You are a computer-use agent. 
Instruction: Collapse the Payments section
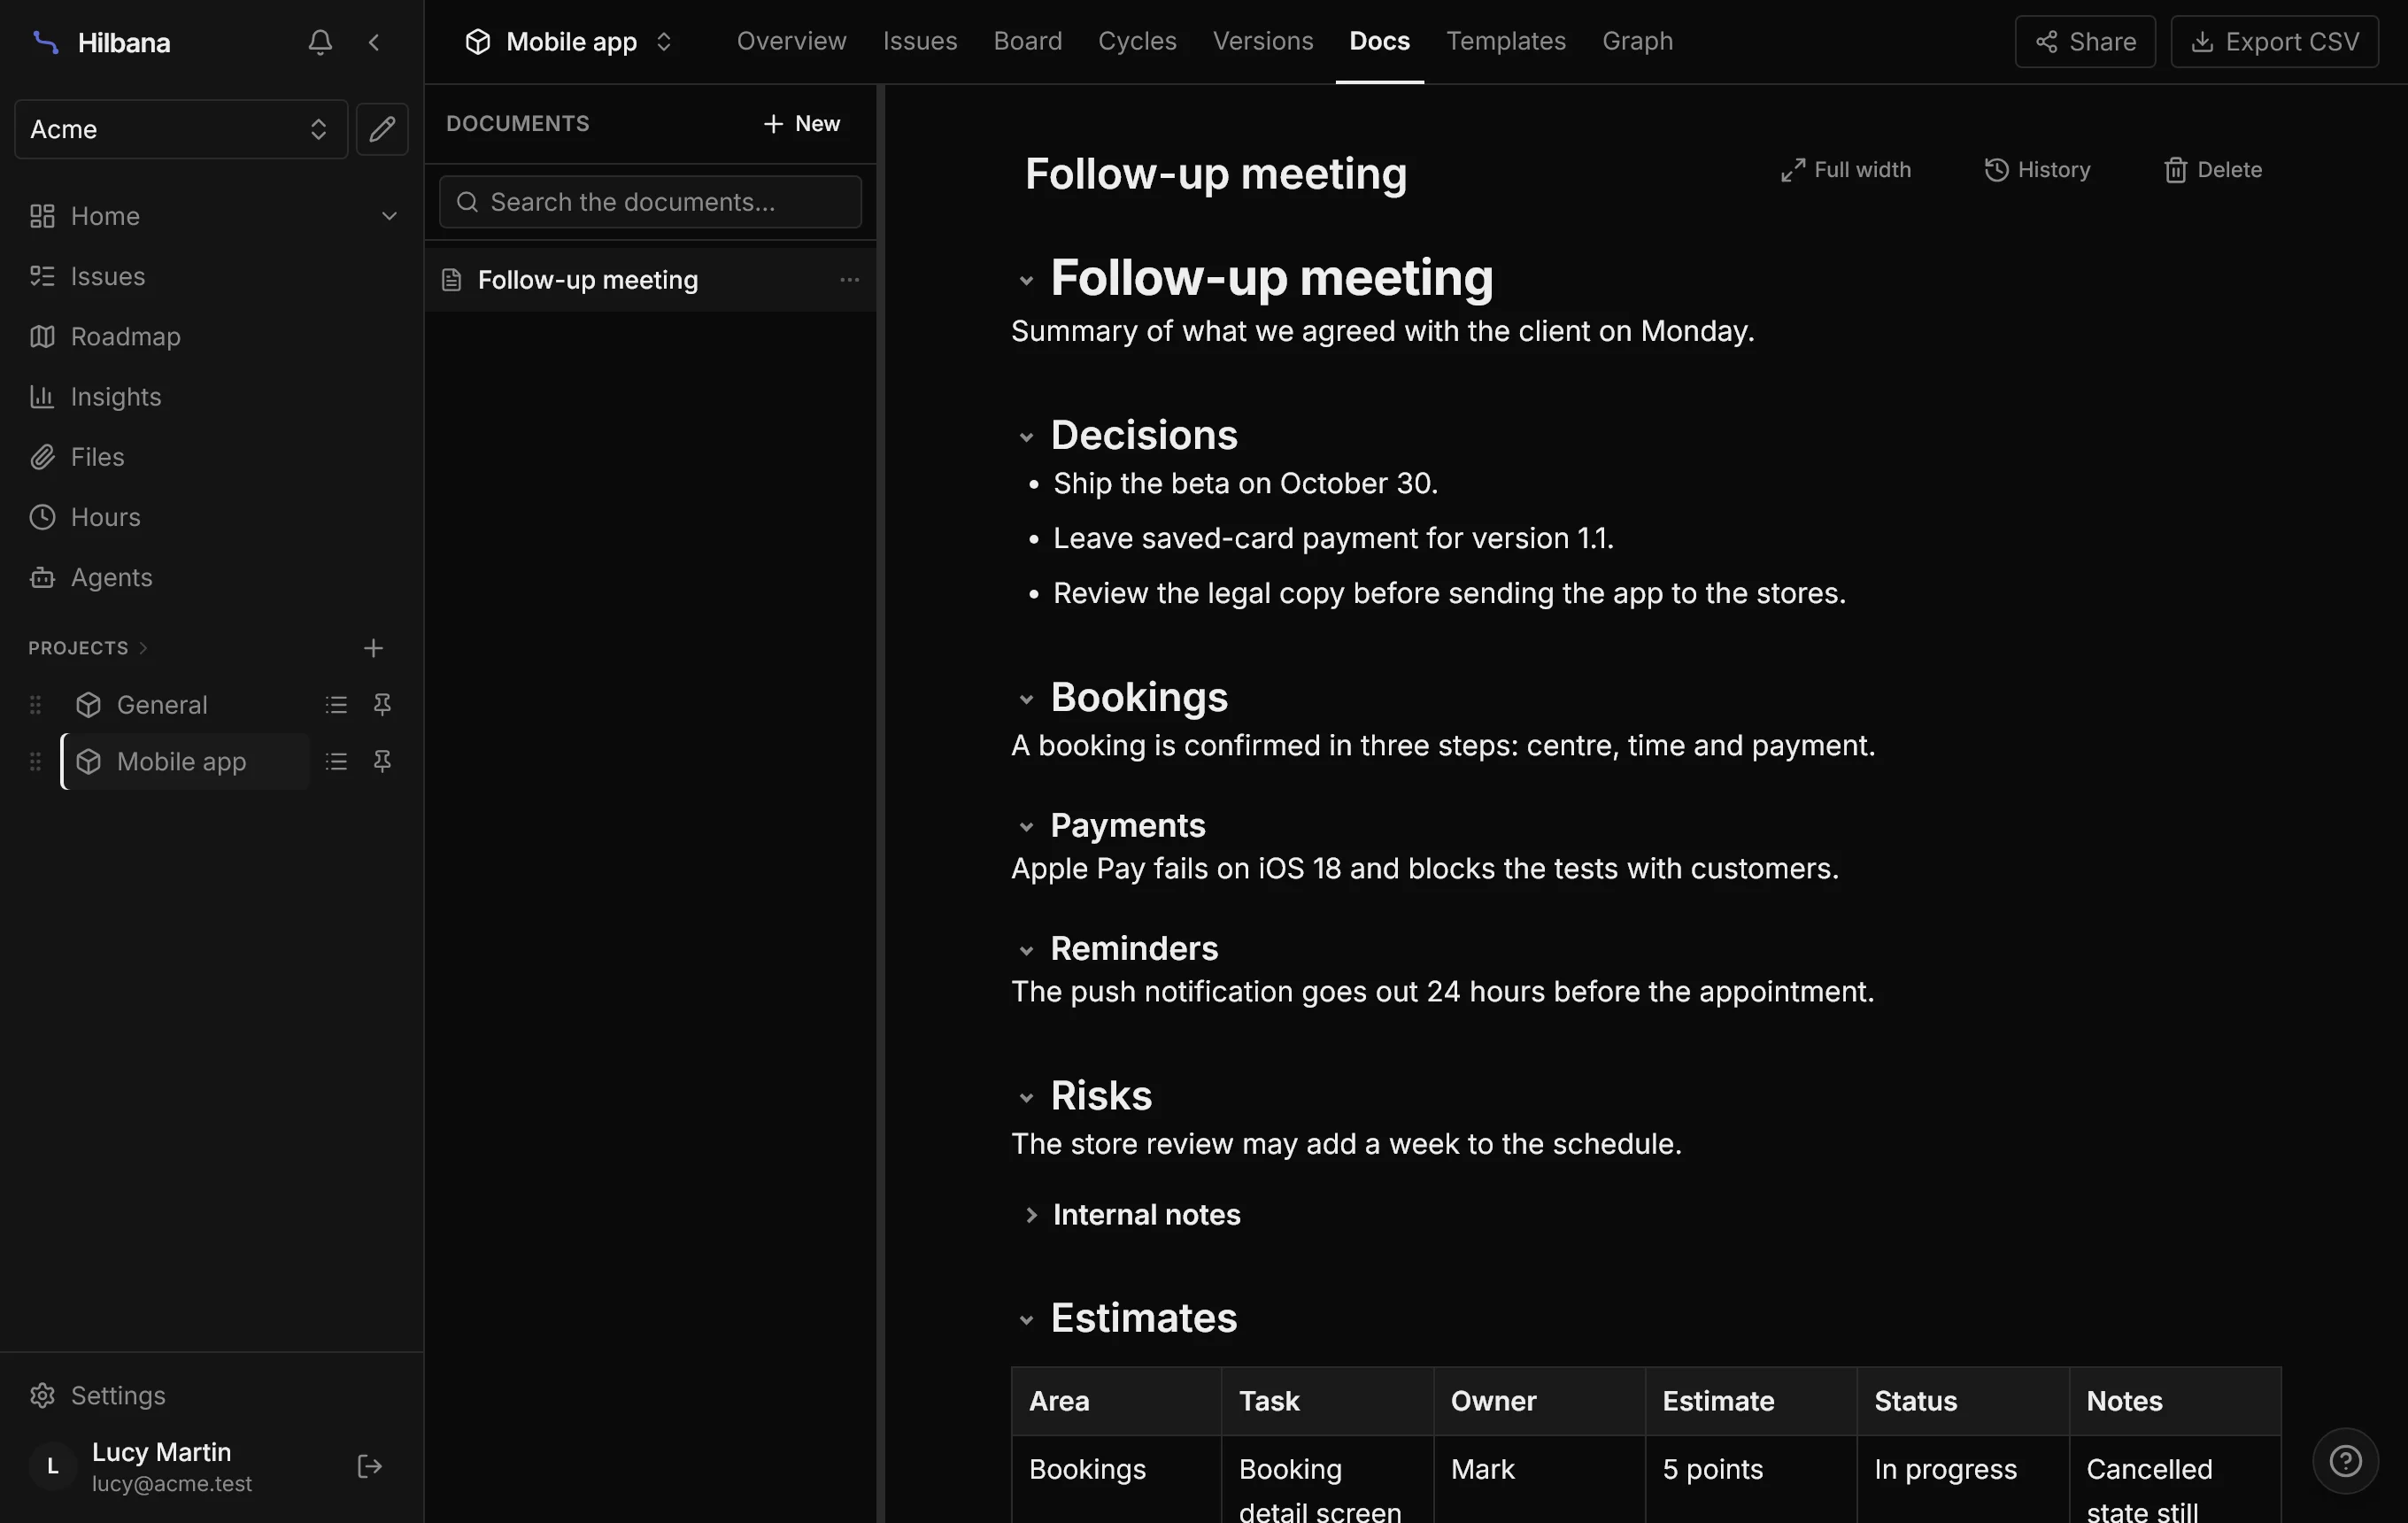tap(1026, 827)
